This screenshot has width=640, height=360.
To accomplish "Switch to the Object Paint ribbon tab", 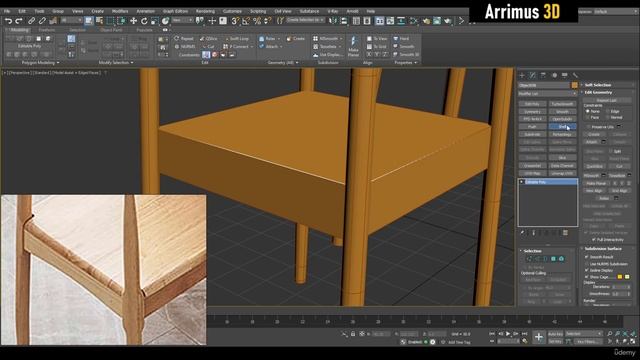I will click(x=111, y=30).
